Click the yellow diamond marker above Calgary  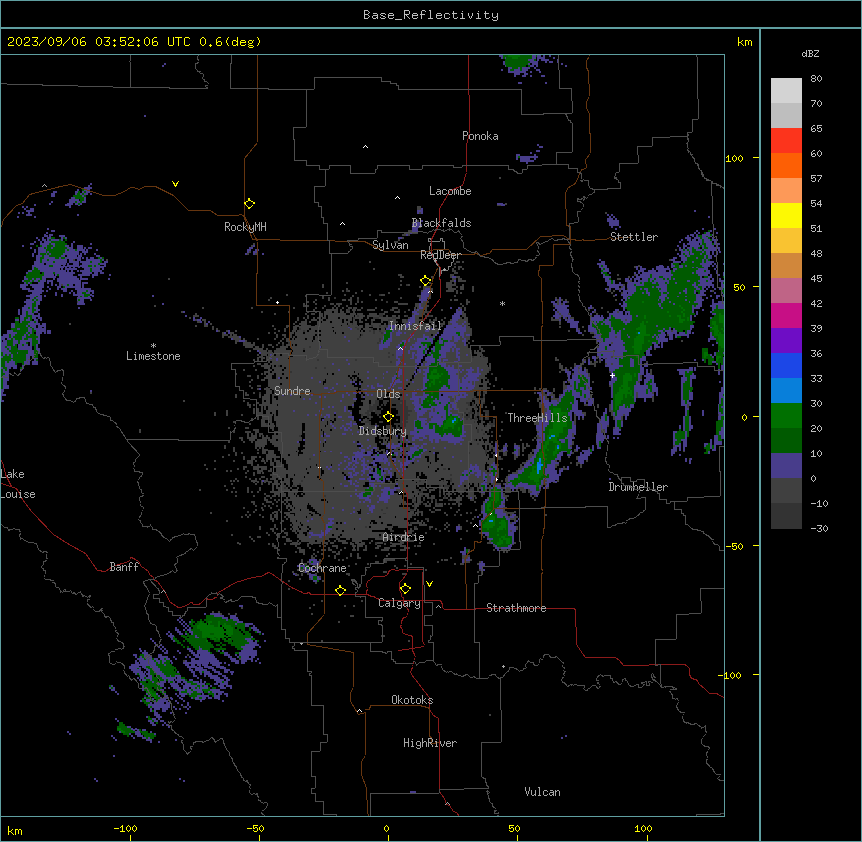(x=406, y=589)
